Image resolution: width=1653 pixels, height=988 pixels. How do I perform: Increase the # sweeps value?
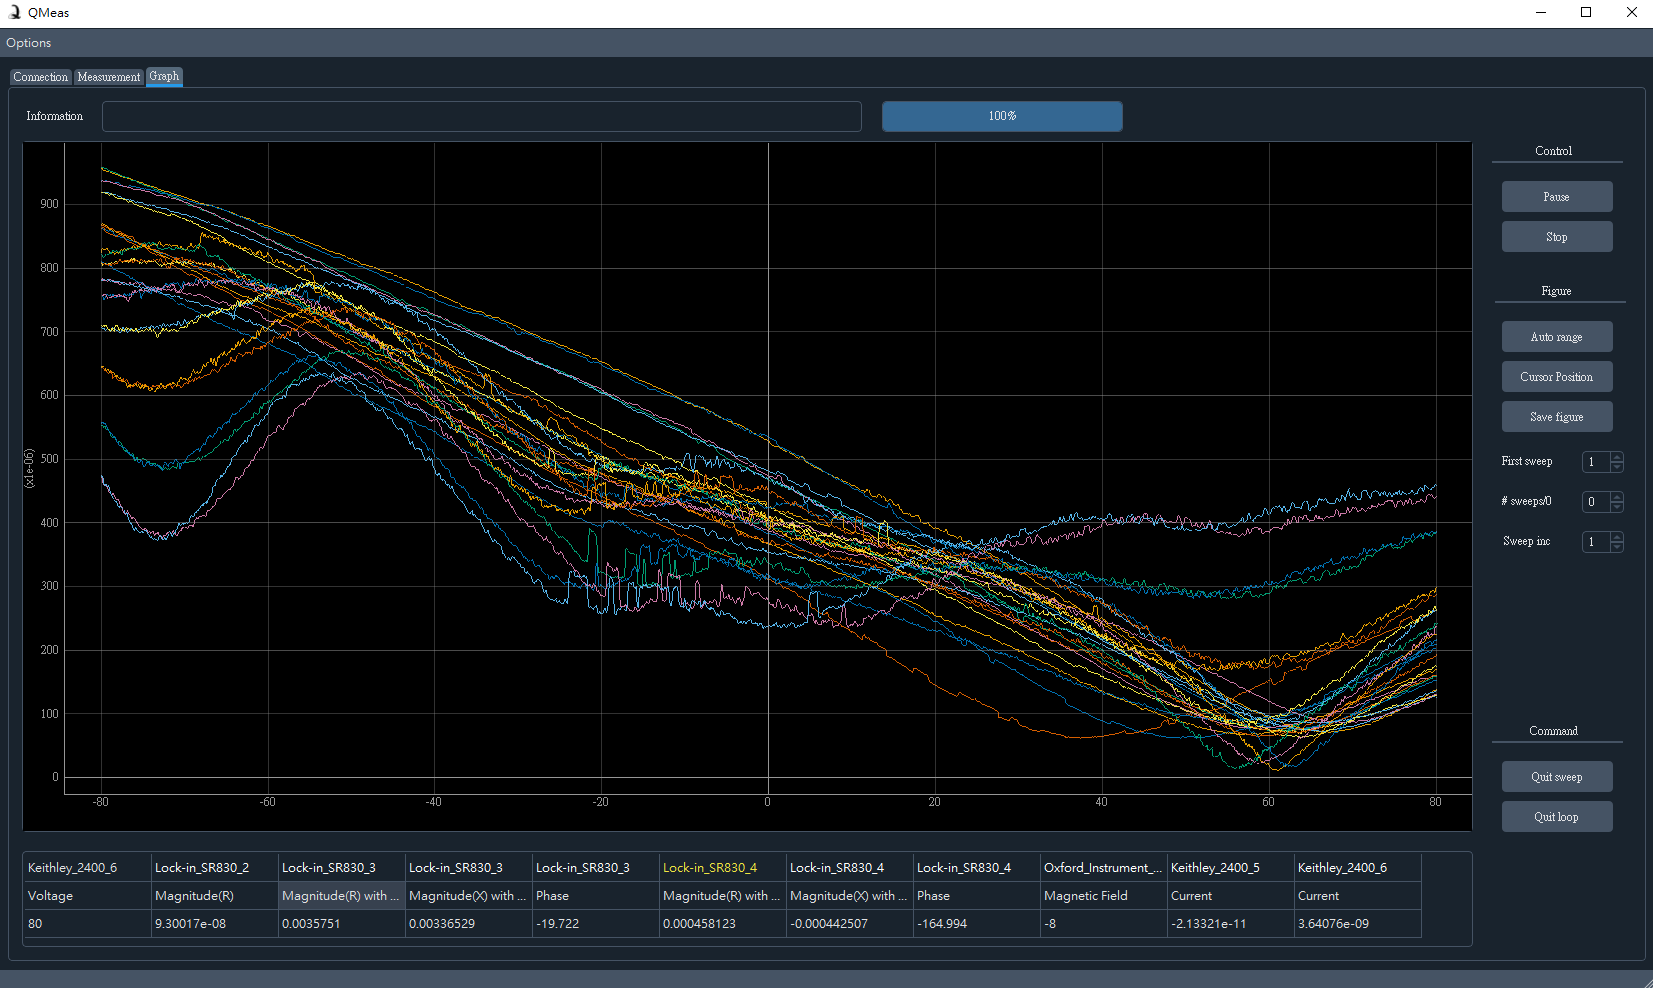tap(1617, 497)
